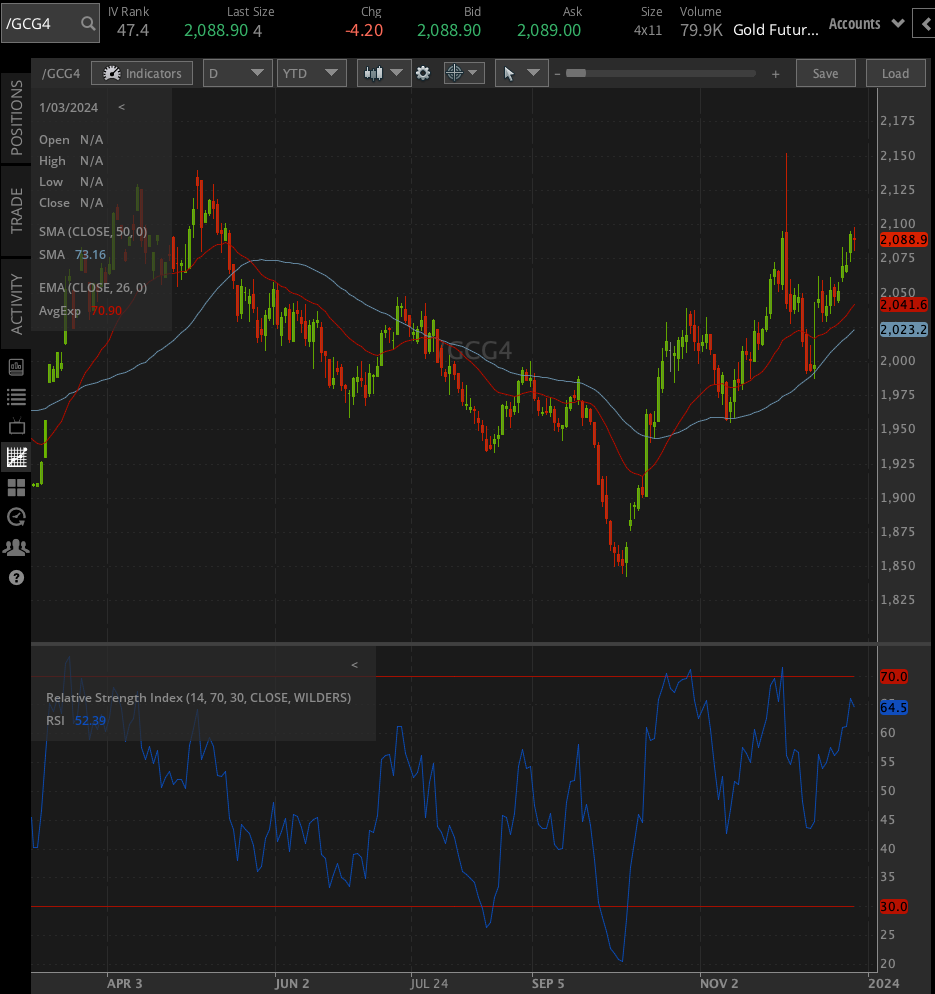Open the help question mark icon
935x994 pixels.
pyautogui.click(x=14, y=578)
